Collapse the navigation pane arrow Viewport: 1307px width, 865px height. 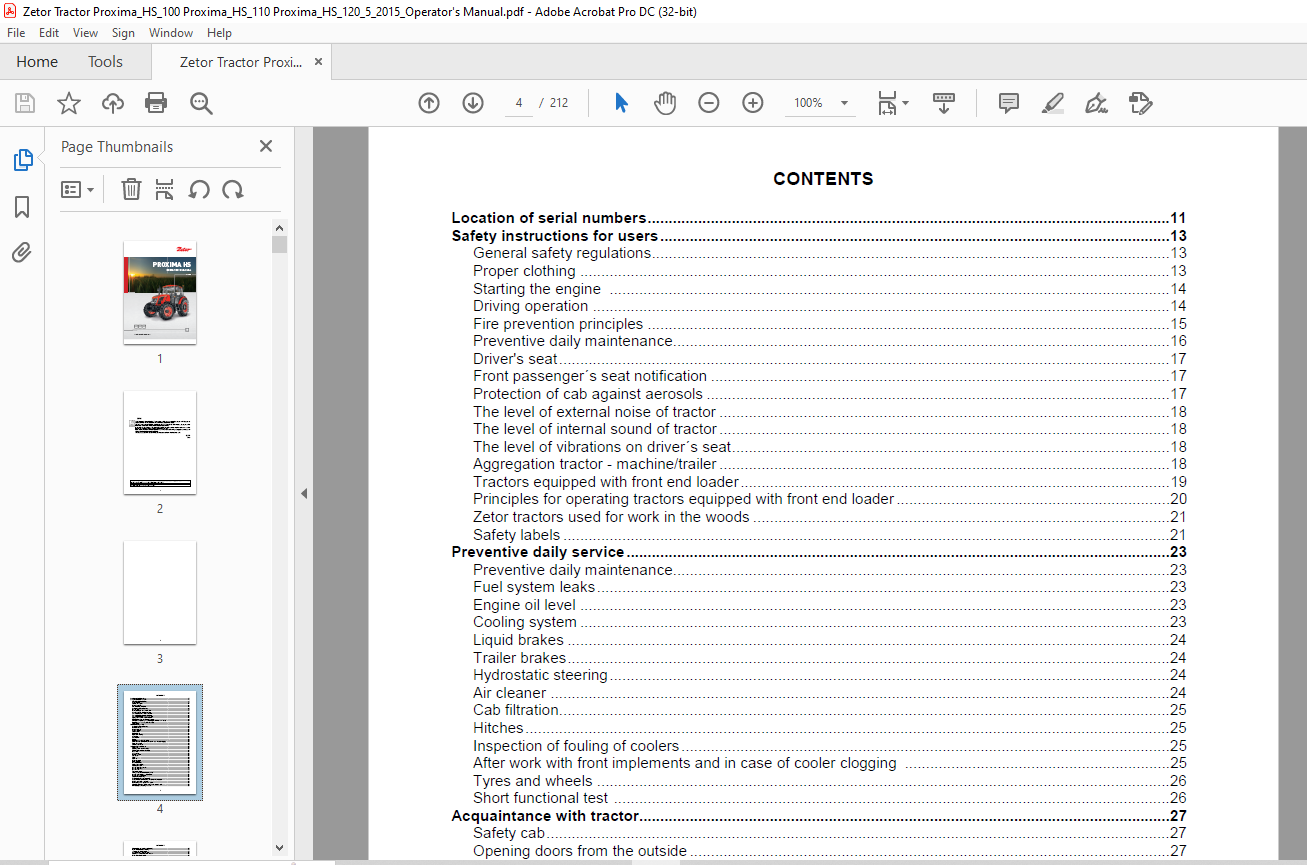click(x=304, y=494)
